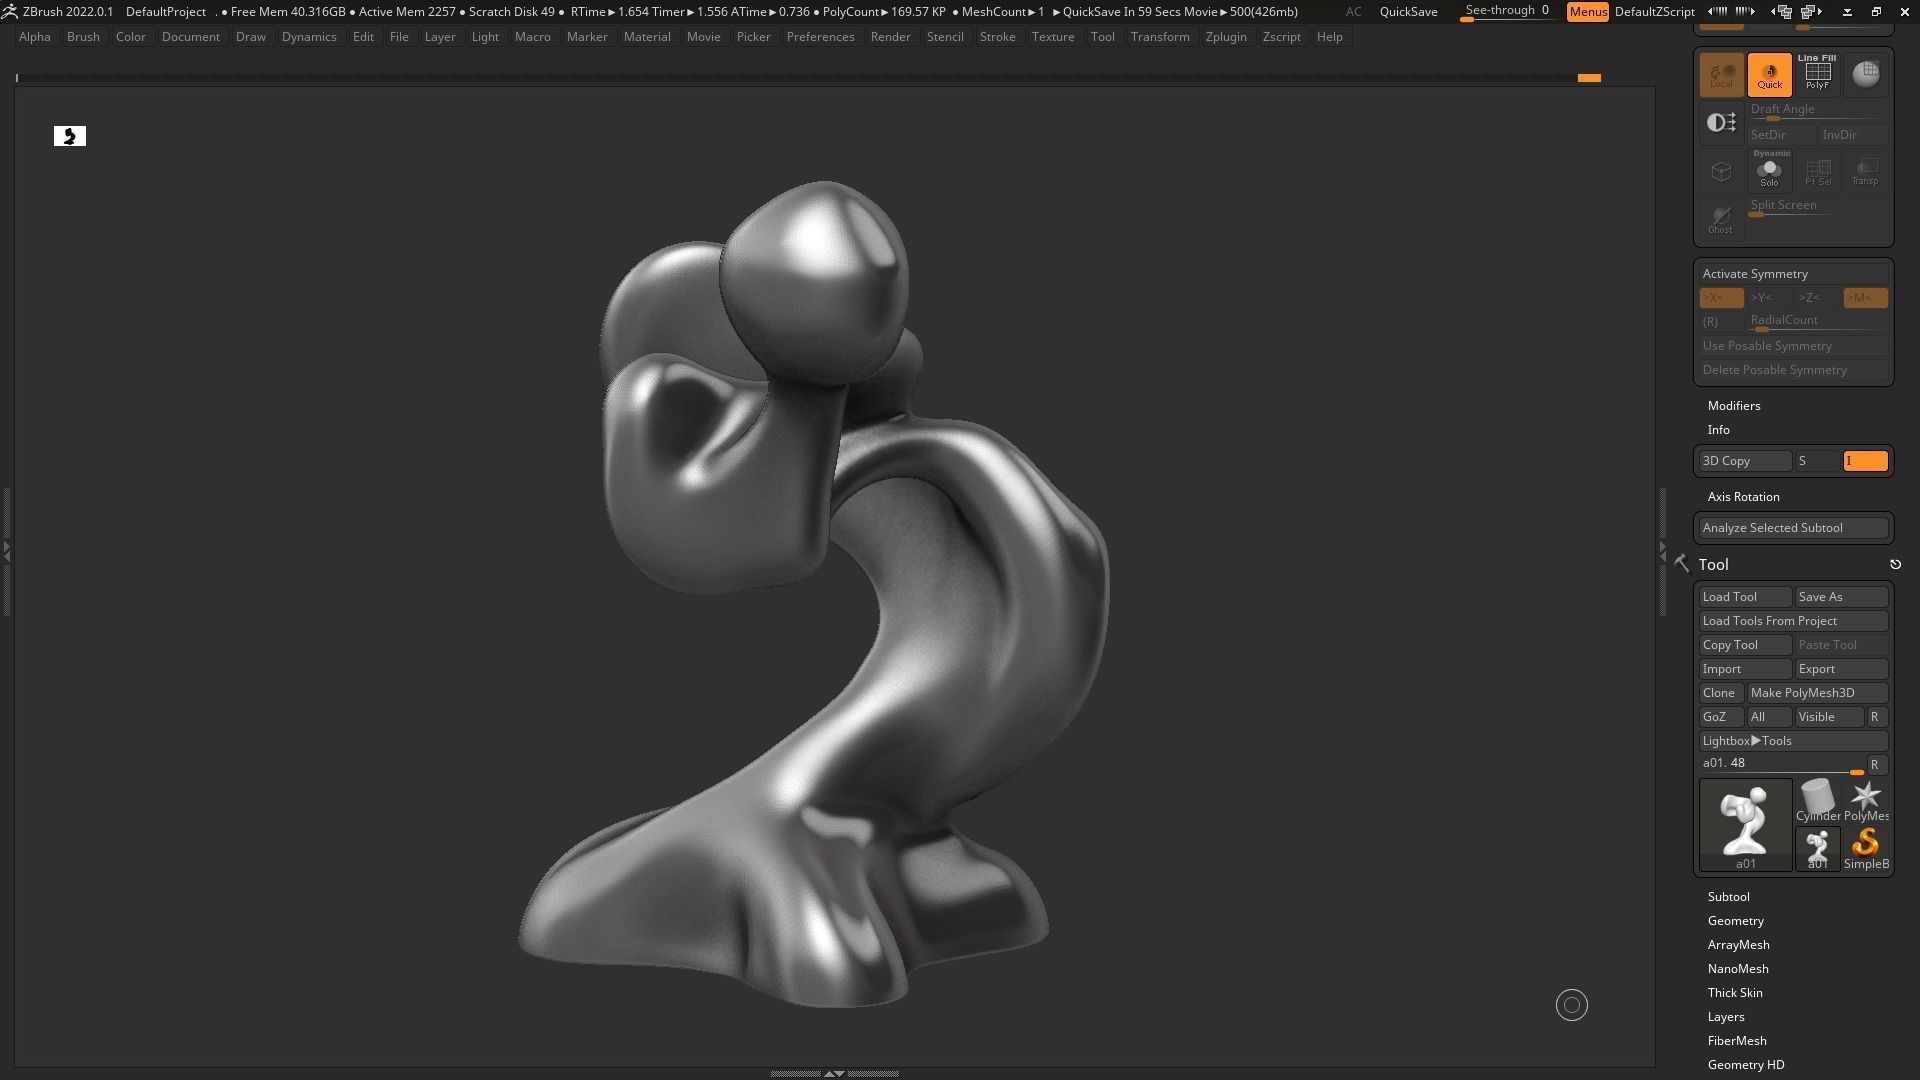Toggle the I option beside 3D Copy
1920x1080 pixels.
pos(1865,461)
